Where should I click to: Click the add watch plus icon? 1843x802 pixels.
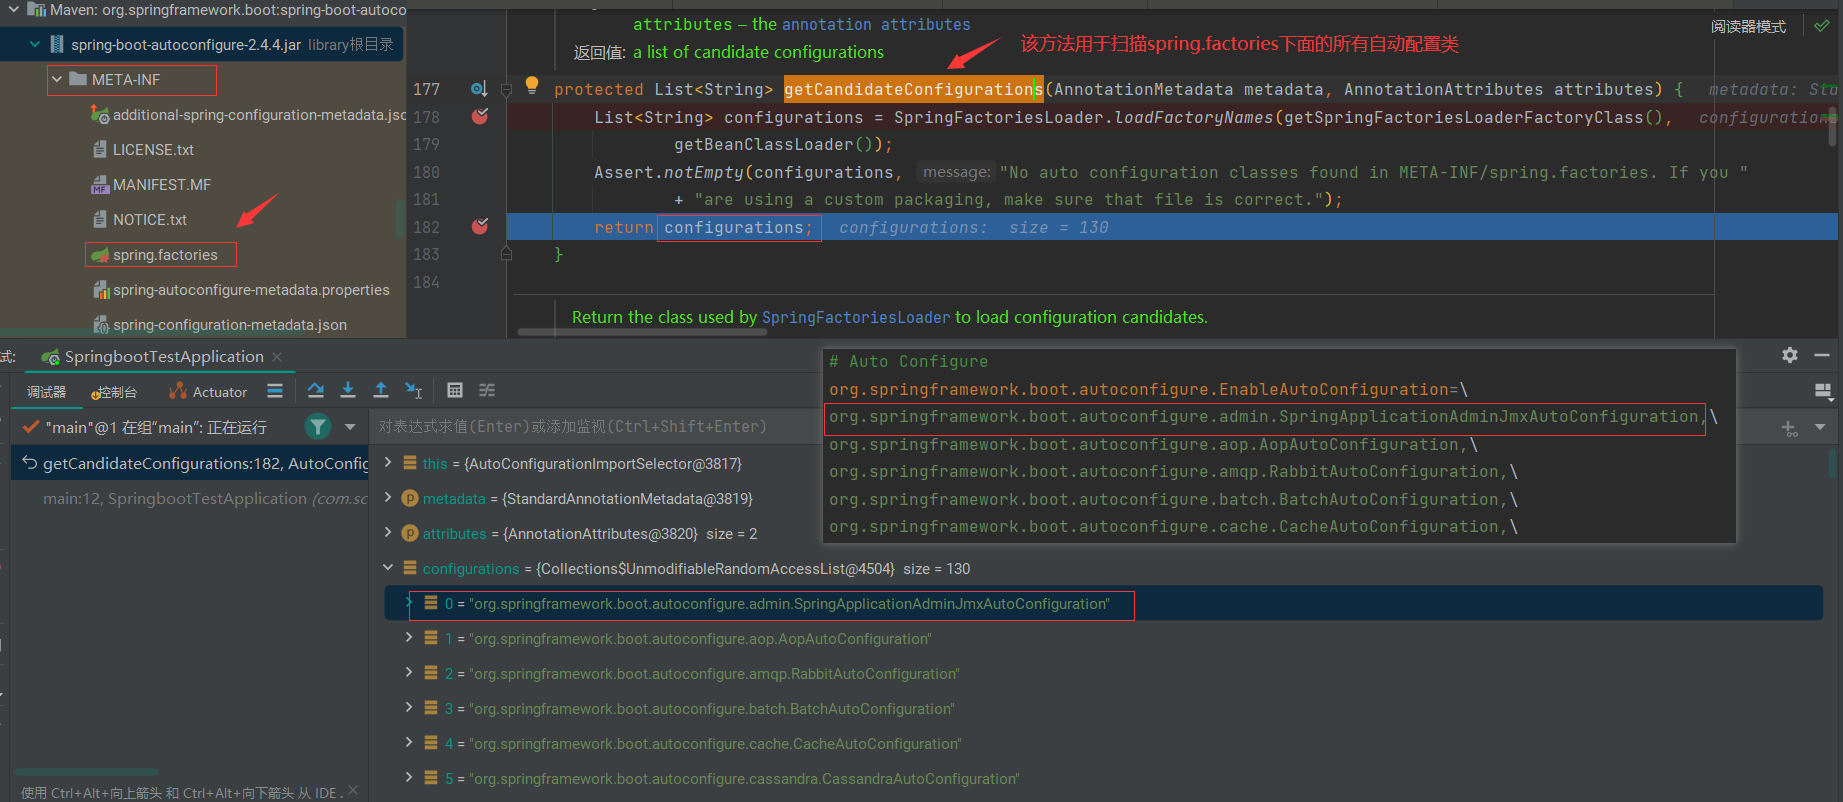1789,428
